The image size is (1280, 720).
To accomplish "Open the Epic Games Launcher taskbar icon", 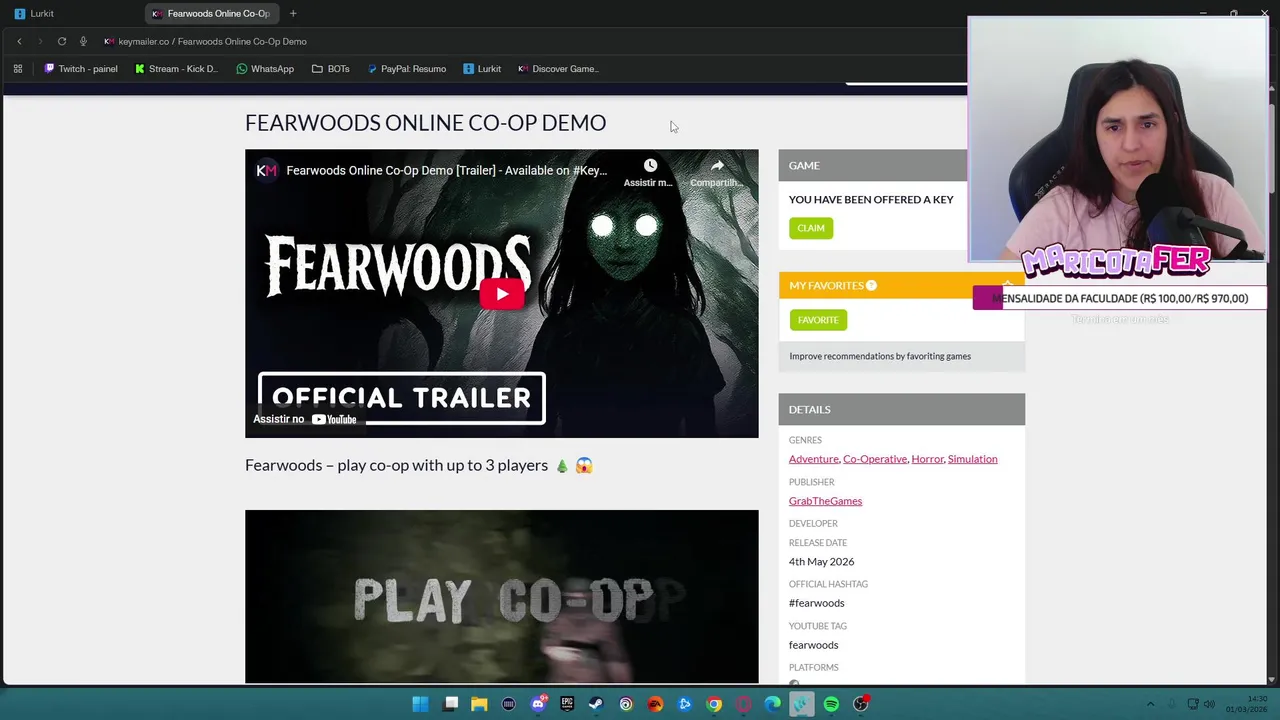I will [x=567, y=704].
